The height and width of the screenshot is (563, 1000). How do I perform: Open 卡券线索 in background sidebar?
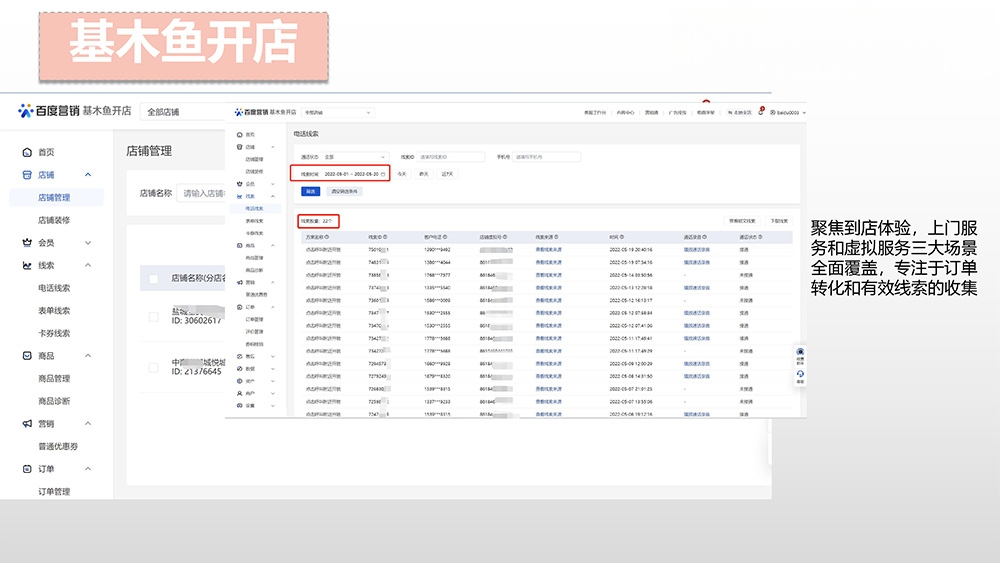pyautogui.click(x=54, y=333)
